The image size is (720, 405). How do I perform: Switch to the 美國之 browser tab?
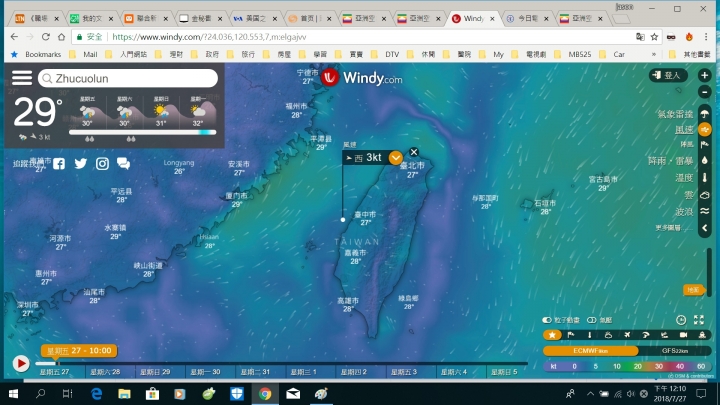pyautogui.click(x=255, y=18)
